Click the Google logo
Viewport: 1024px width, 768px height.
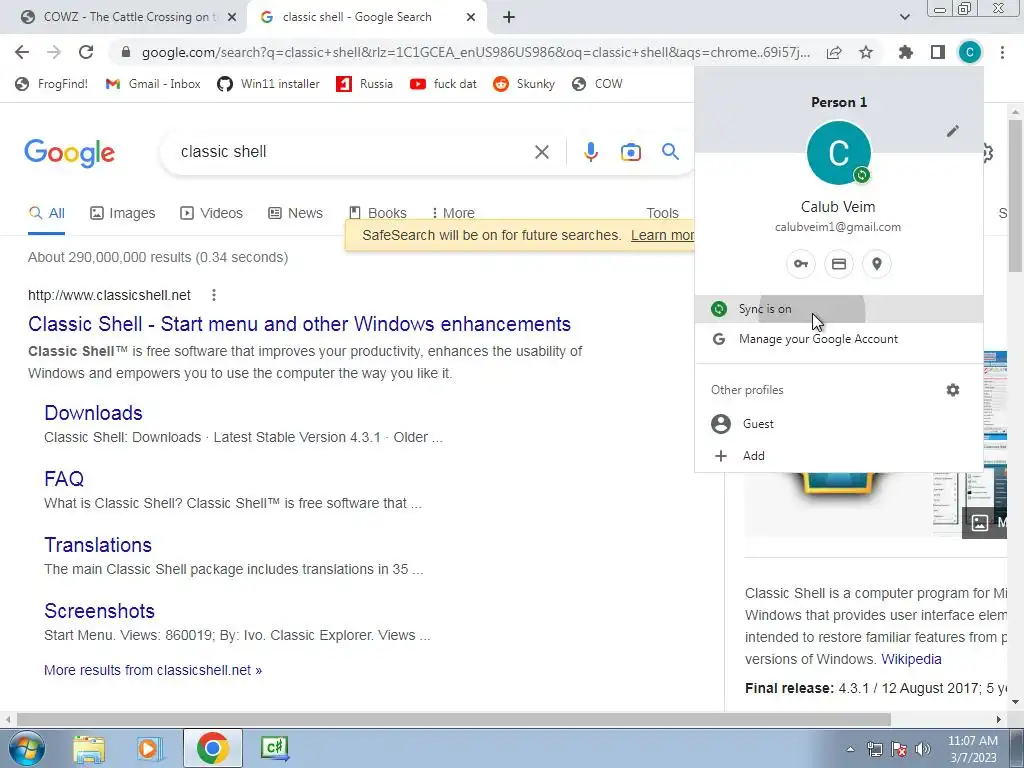(x=69, y=153)
